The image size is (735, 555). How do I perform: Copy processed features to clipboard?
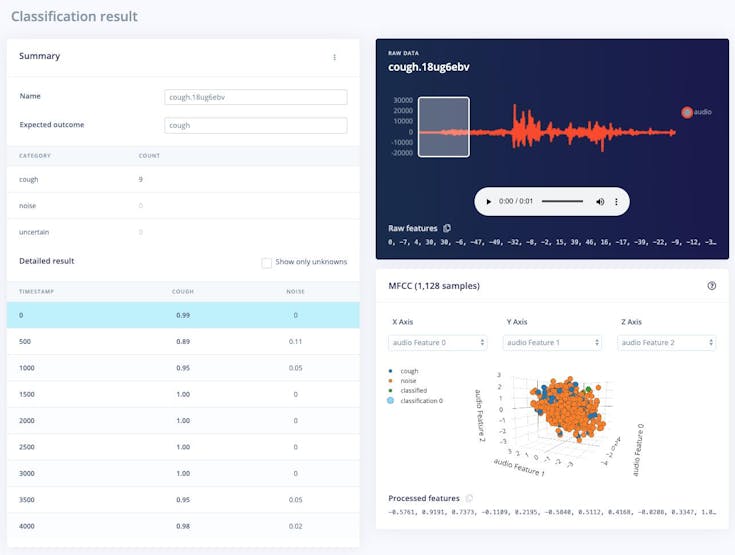pos(469,498)
